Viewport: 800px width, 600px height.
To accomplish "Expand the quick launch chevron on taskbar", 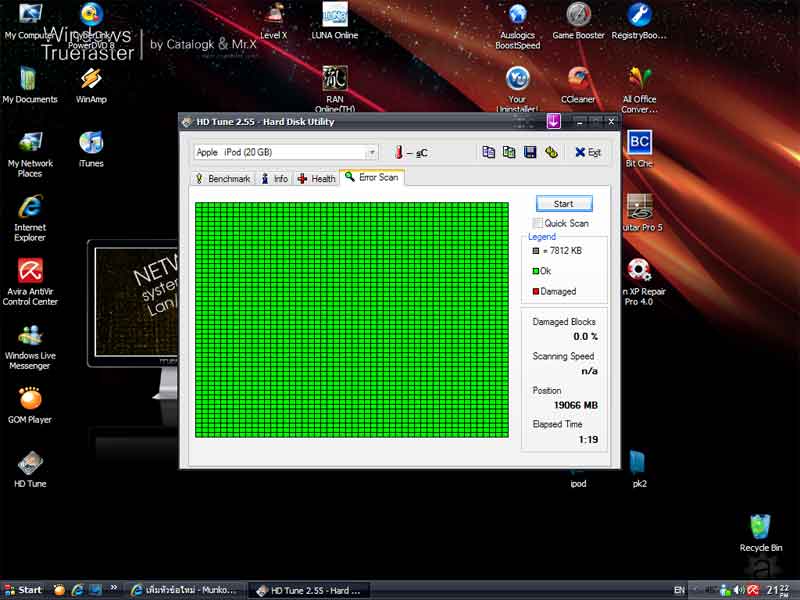I will (x=111, y=590).
